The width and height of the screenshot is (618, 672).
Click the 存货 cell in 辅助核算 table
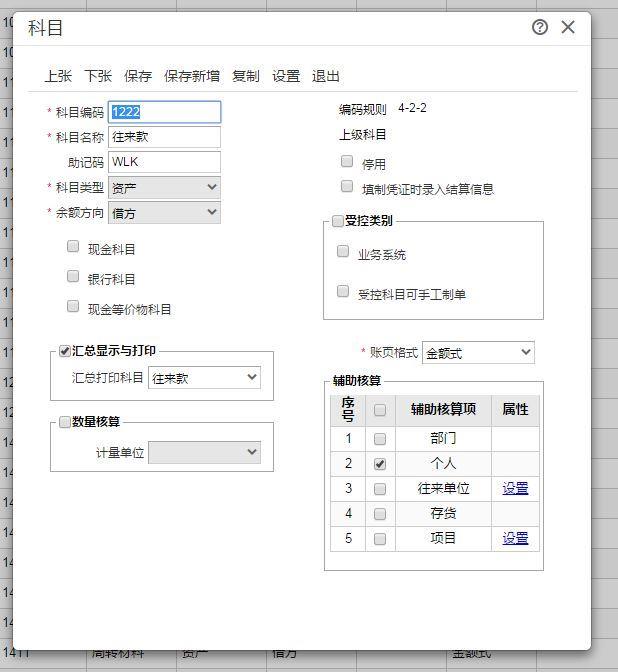pyautogui.click(x=443, y=513)
